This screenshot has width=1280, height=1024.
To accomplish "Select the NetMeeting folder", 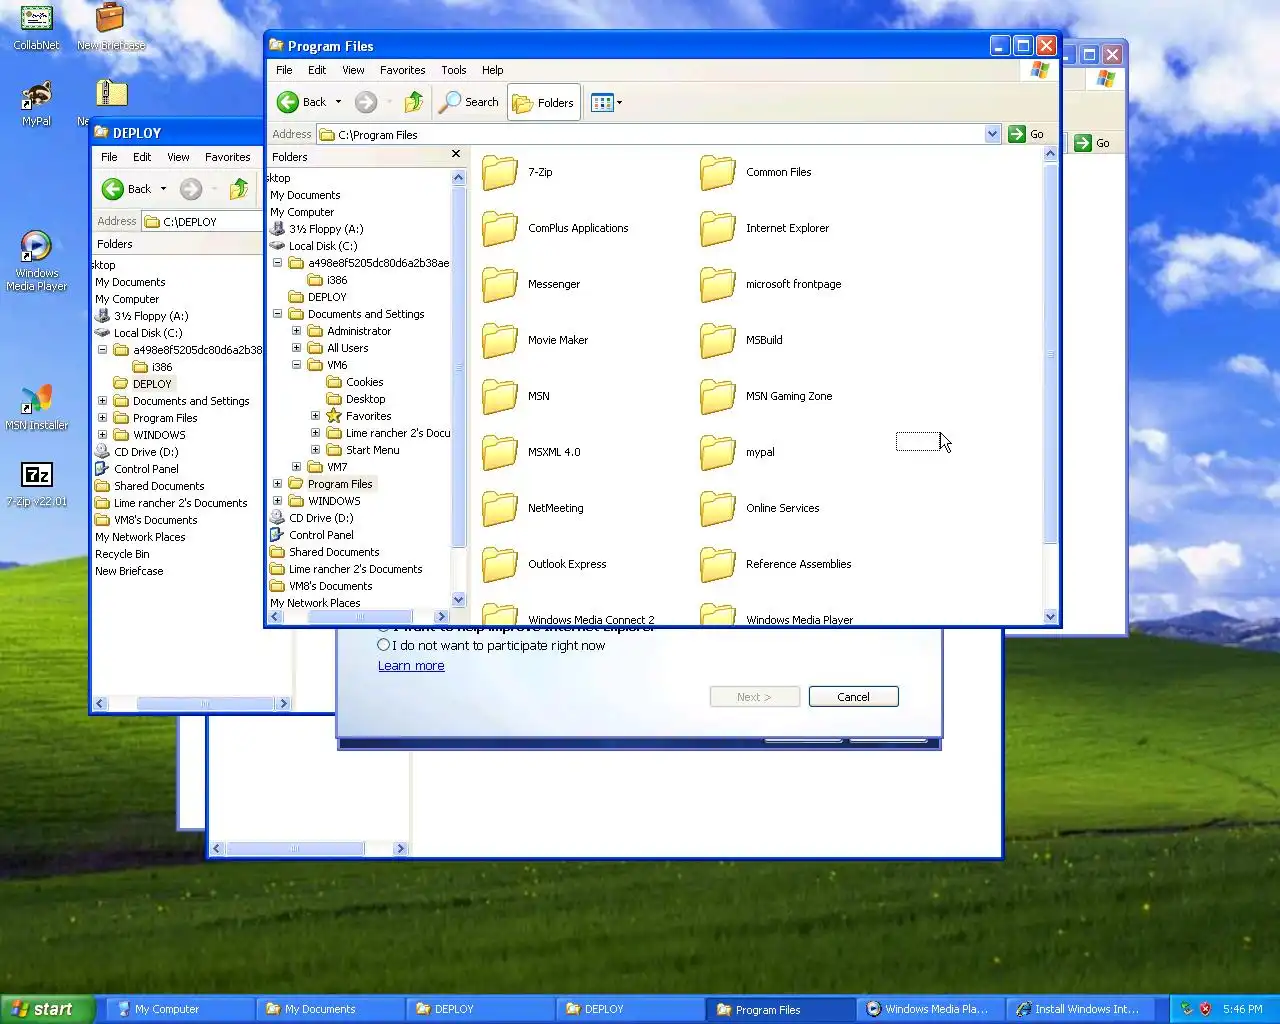I will [534, 508].
